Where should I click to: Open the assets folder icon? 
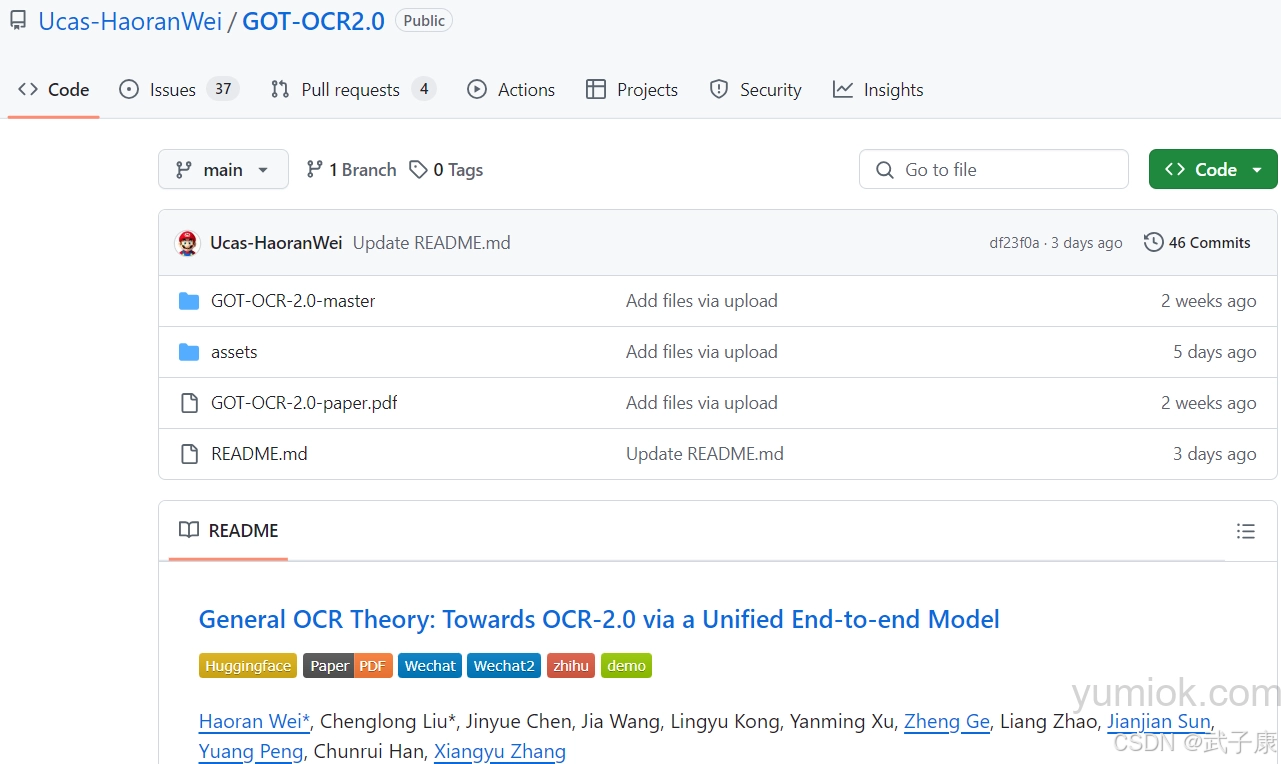[x=190, y=351]
